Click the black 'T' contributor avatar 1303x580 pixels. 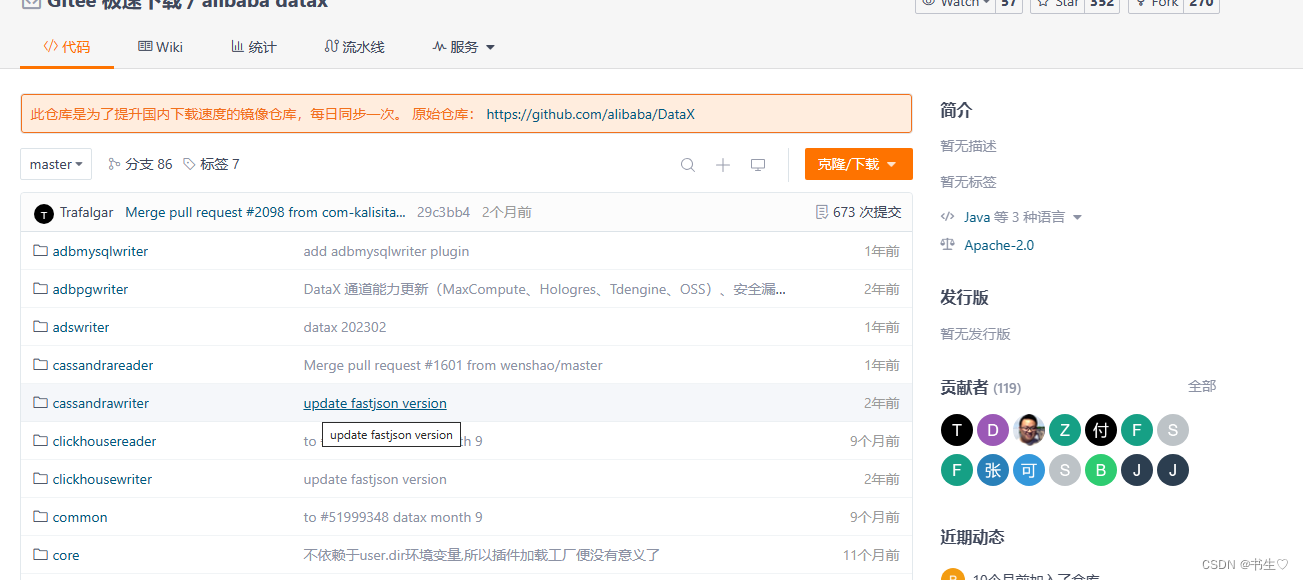[x=957, y=430]
